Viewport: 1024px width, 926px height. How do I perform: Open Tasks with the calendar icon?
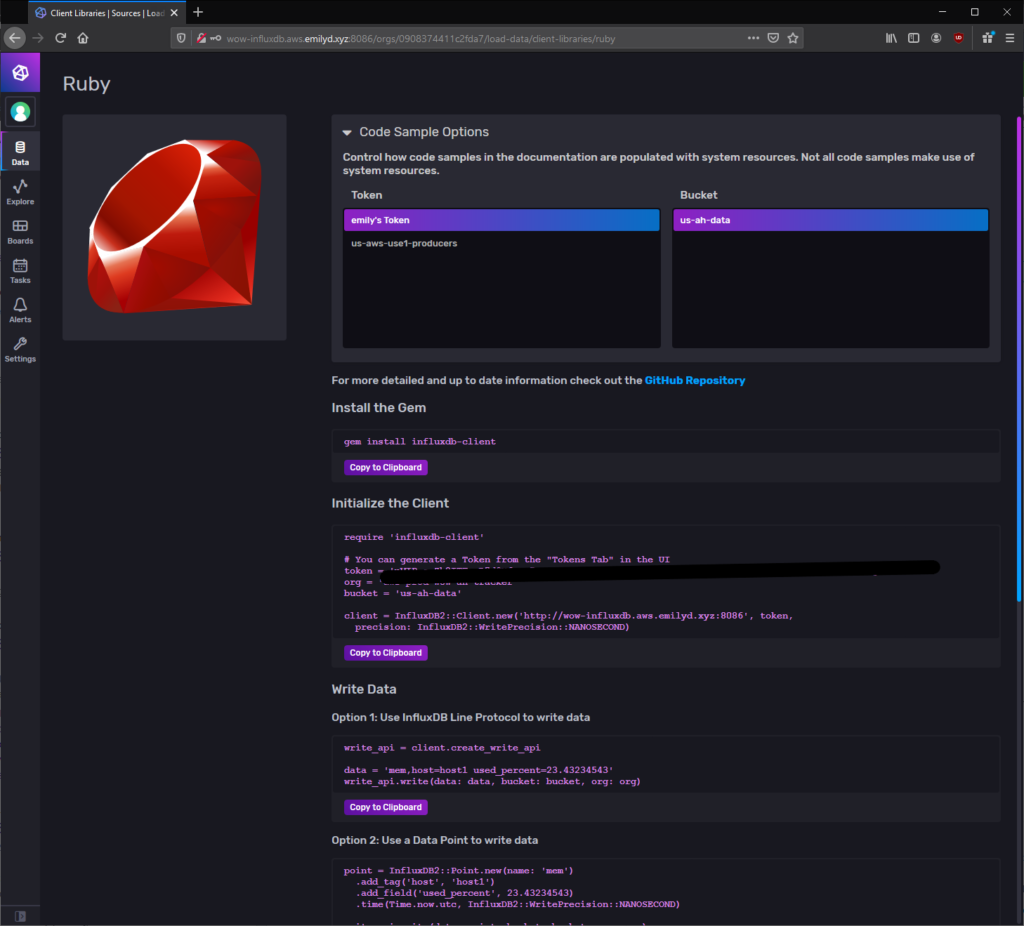[x=20, y=268]
